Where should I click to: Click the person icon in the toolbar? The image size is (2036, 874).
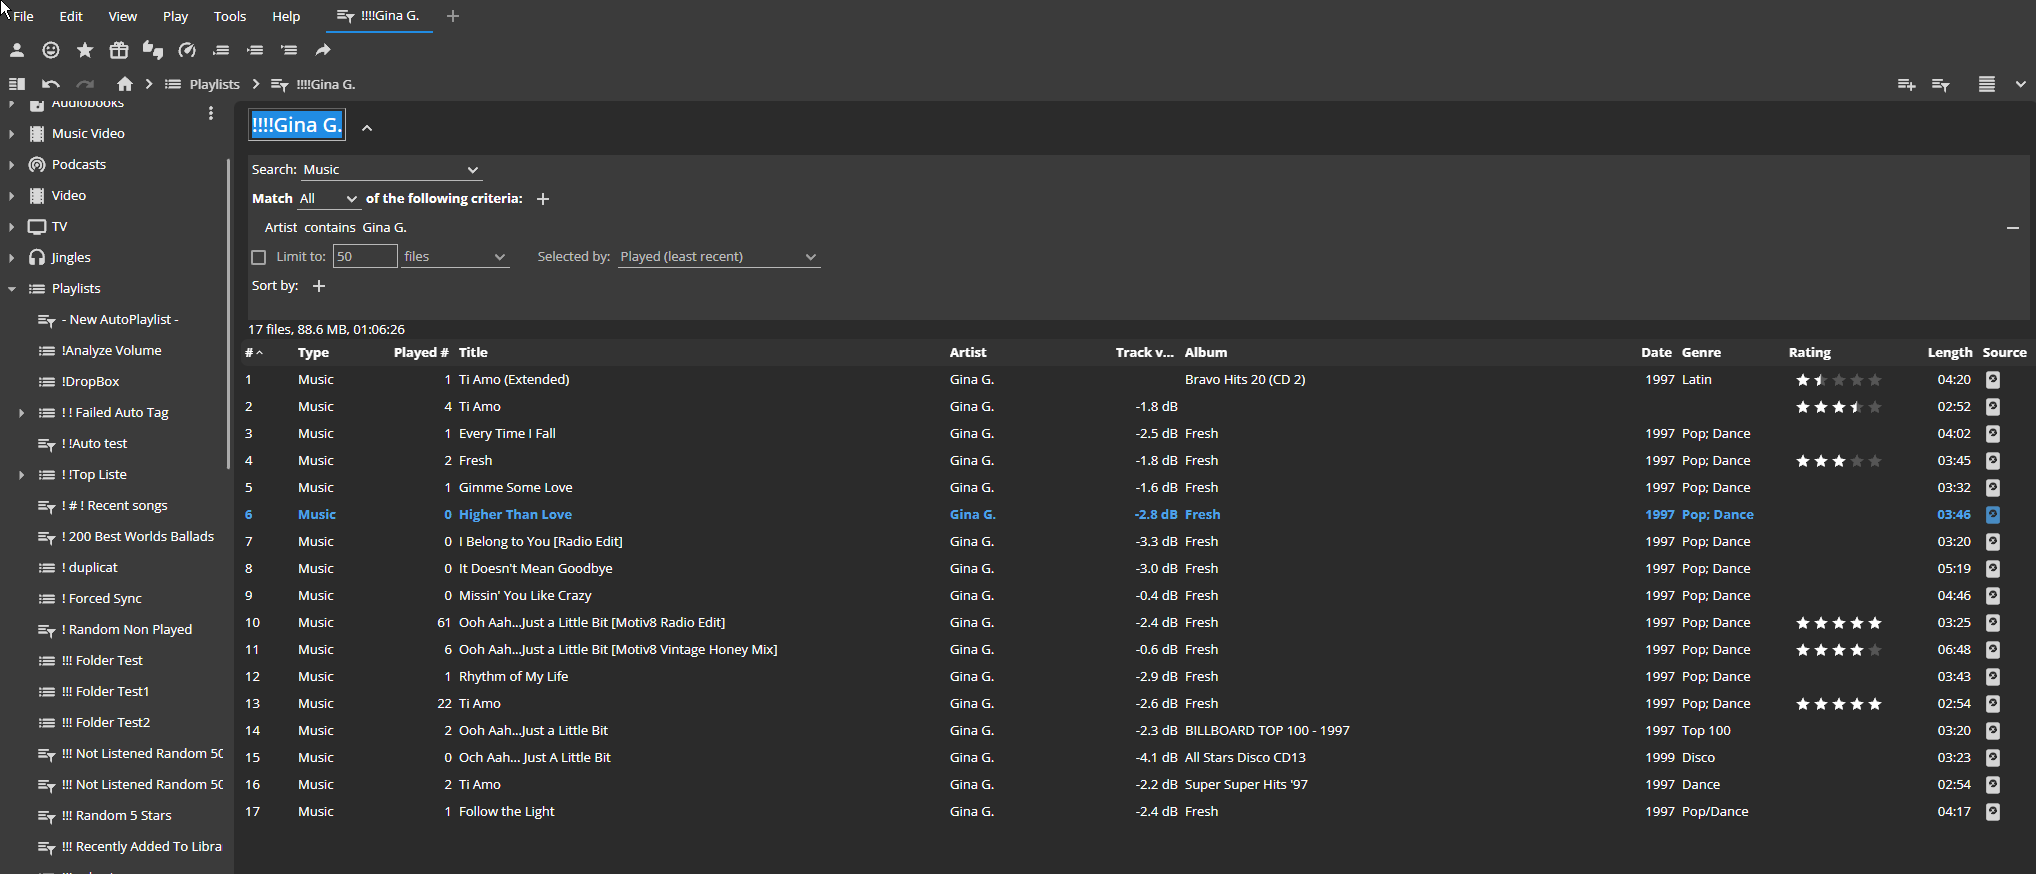pyautogui.click(x=17, y=50)
